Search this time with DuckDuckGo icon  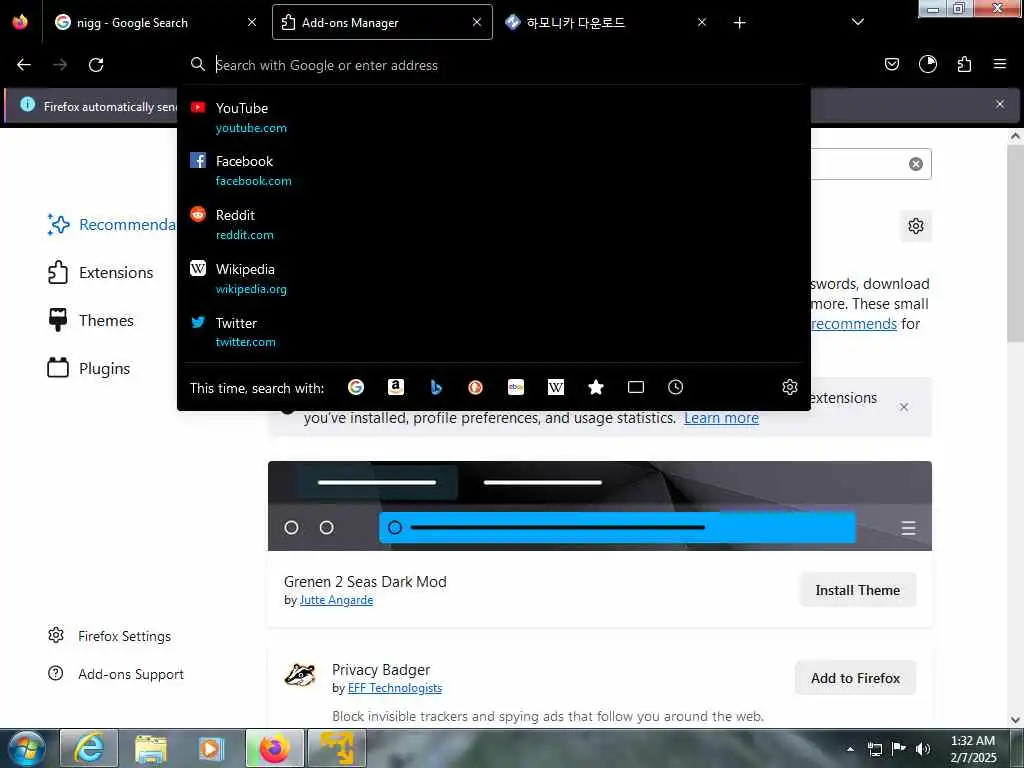click(475, 387)
